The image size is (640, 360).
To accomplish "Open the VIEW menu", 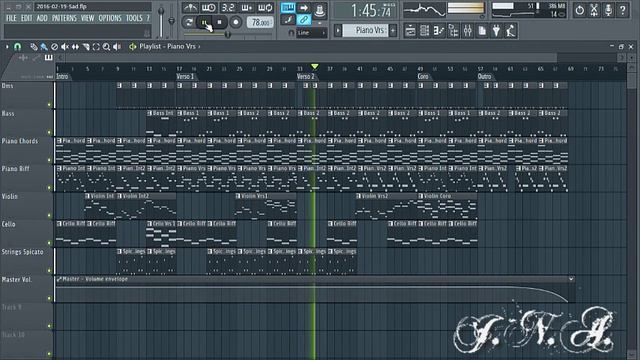I will pyautogui.click(x=87, y=18).
